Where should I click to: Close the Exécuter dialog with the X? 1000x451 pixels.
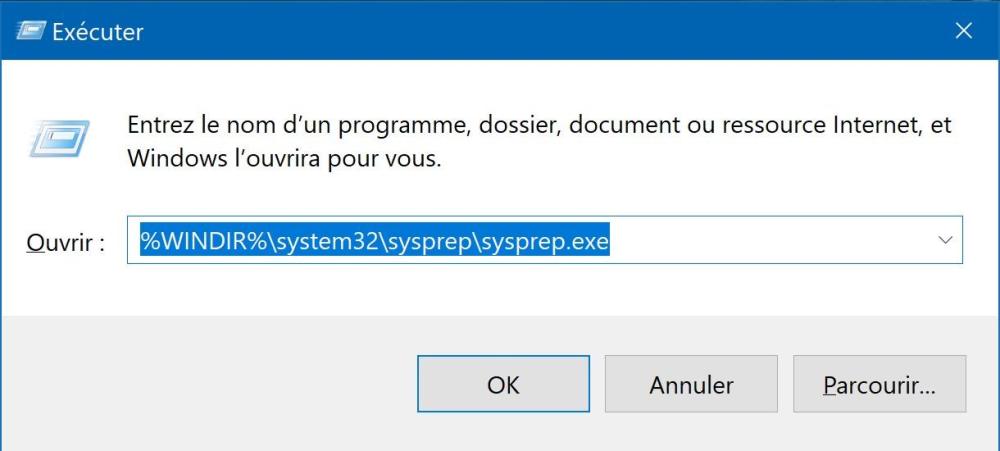point(963,31)
